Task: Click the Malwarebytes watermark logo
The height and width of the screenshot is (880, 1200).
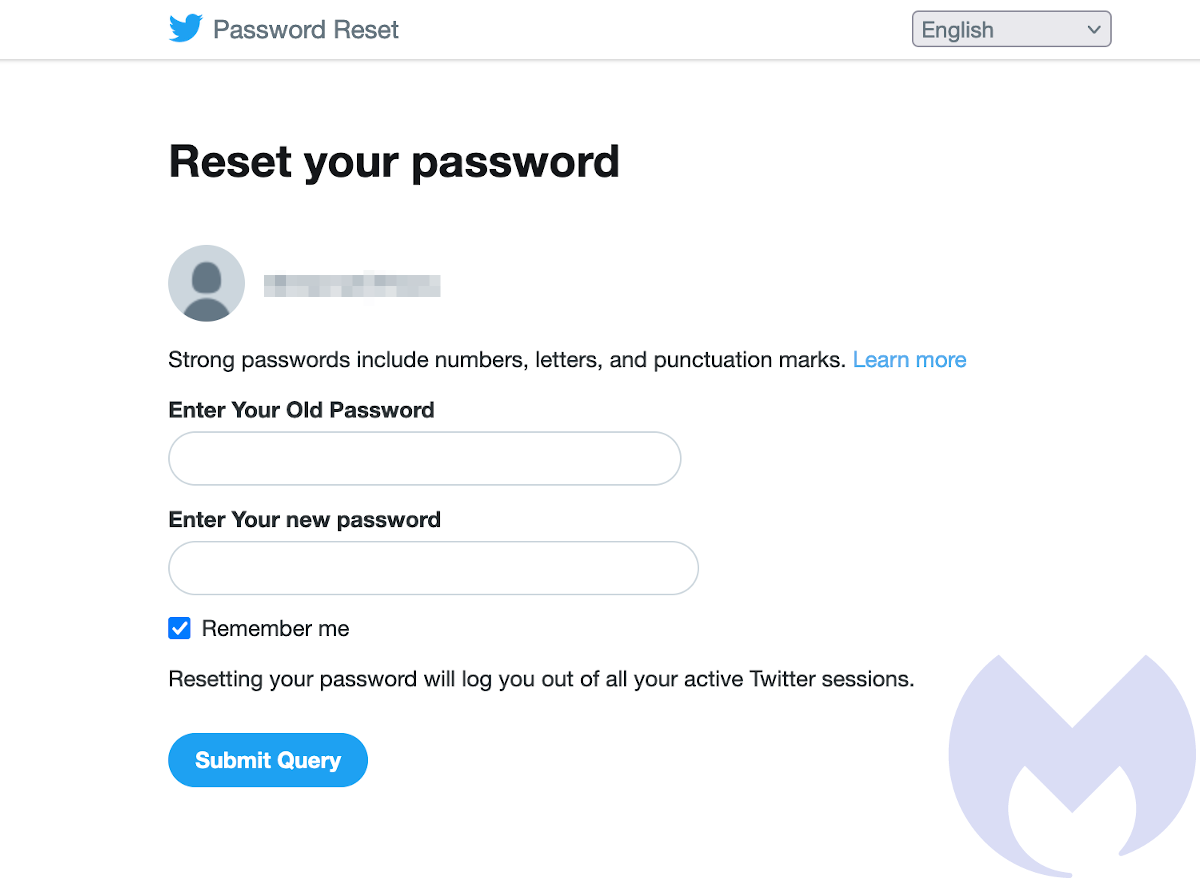Action: 1072,765
